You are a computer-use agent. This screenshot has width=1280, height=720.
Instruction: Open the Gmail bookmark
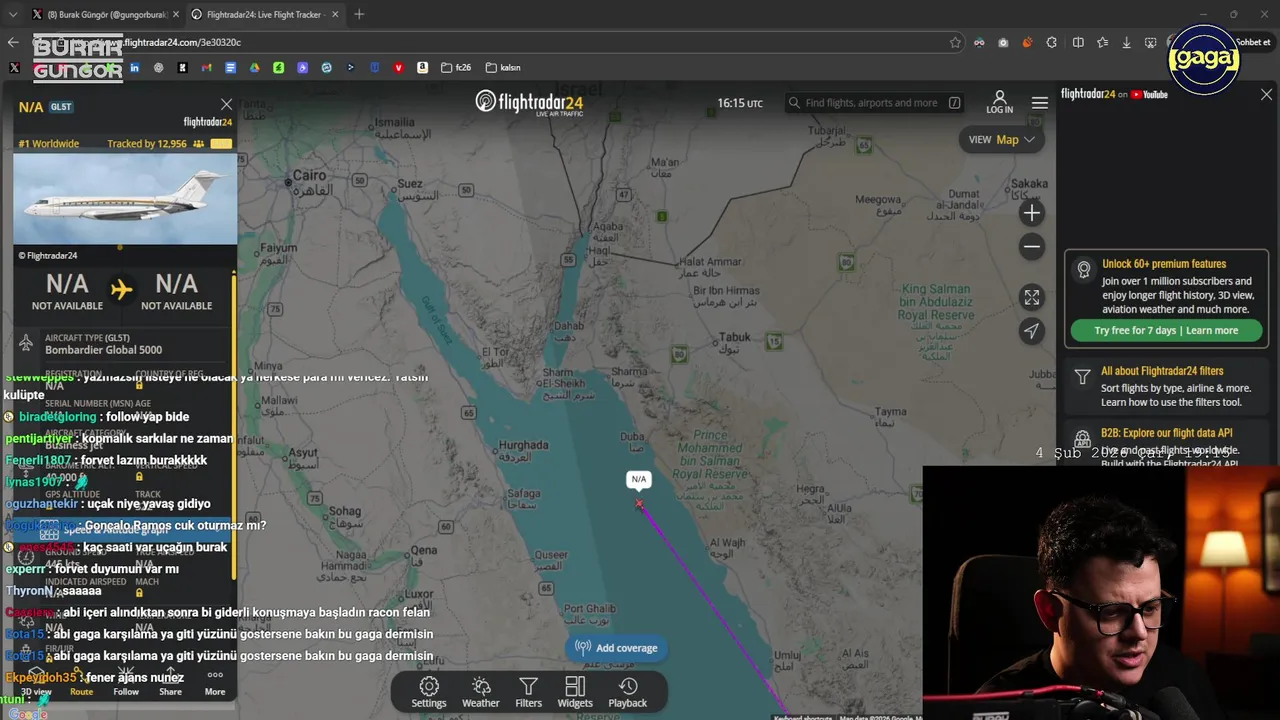[x=206, y=68]
